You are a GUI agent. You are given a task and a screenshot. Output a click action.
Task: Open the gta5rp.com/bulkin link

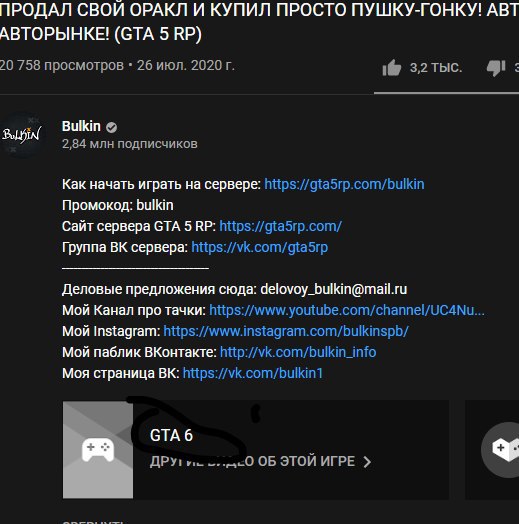[344, 184]
